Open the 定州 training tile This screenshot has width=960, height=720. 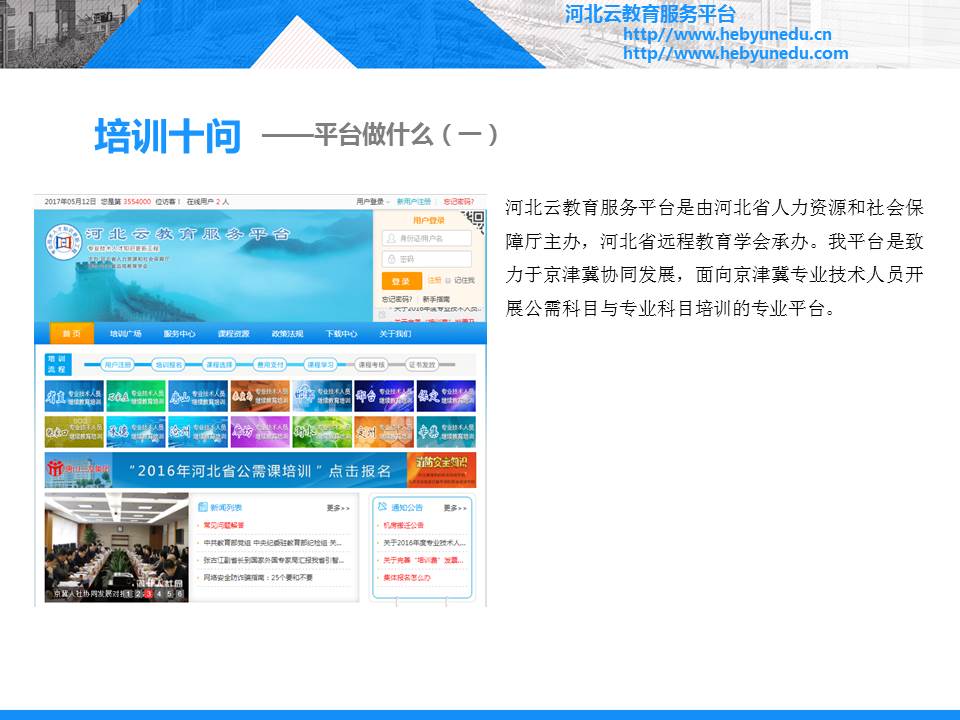click(x=384, y=432)
